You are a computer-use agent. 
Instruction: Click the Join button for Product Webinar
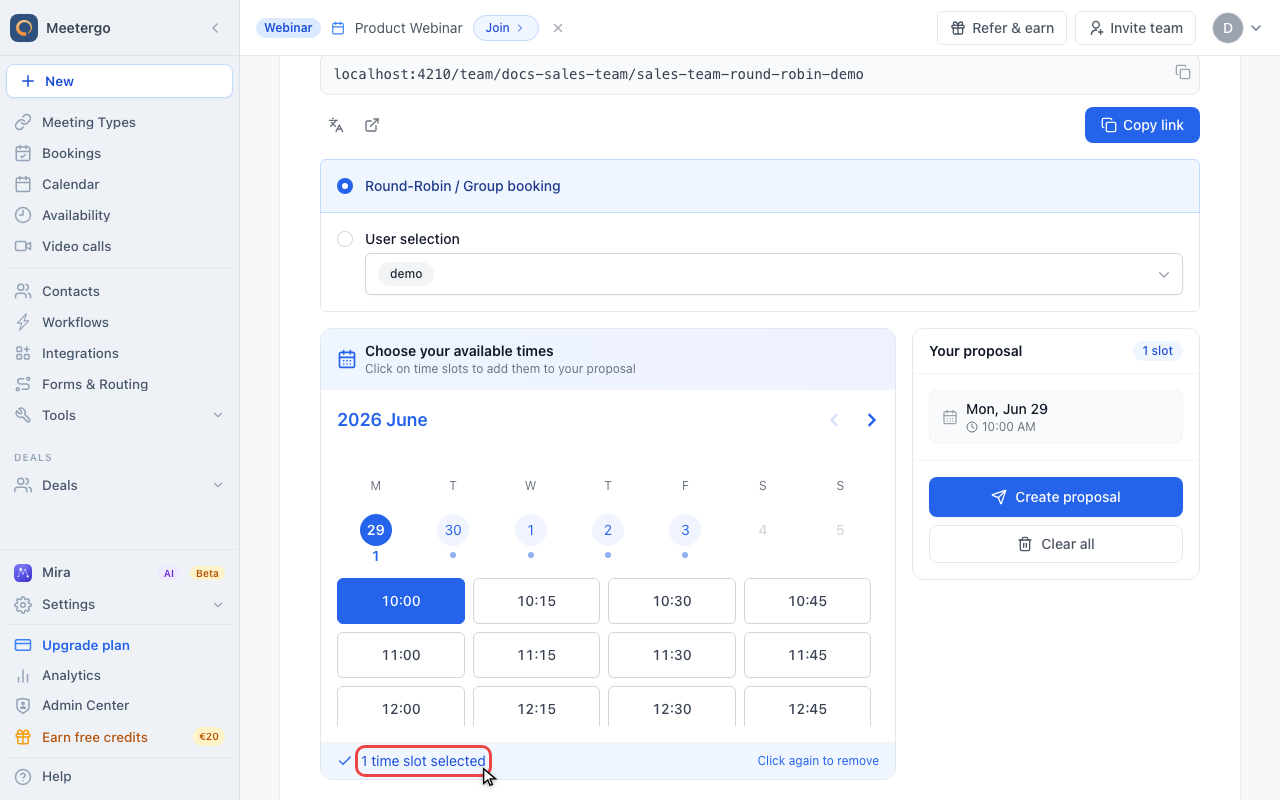coord(505,28)
